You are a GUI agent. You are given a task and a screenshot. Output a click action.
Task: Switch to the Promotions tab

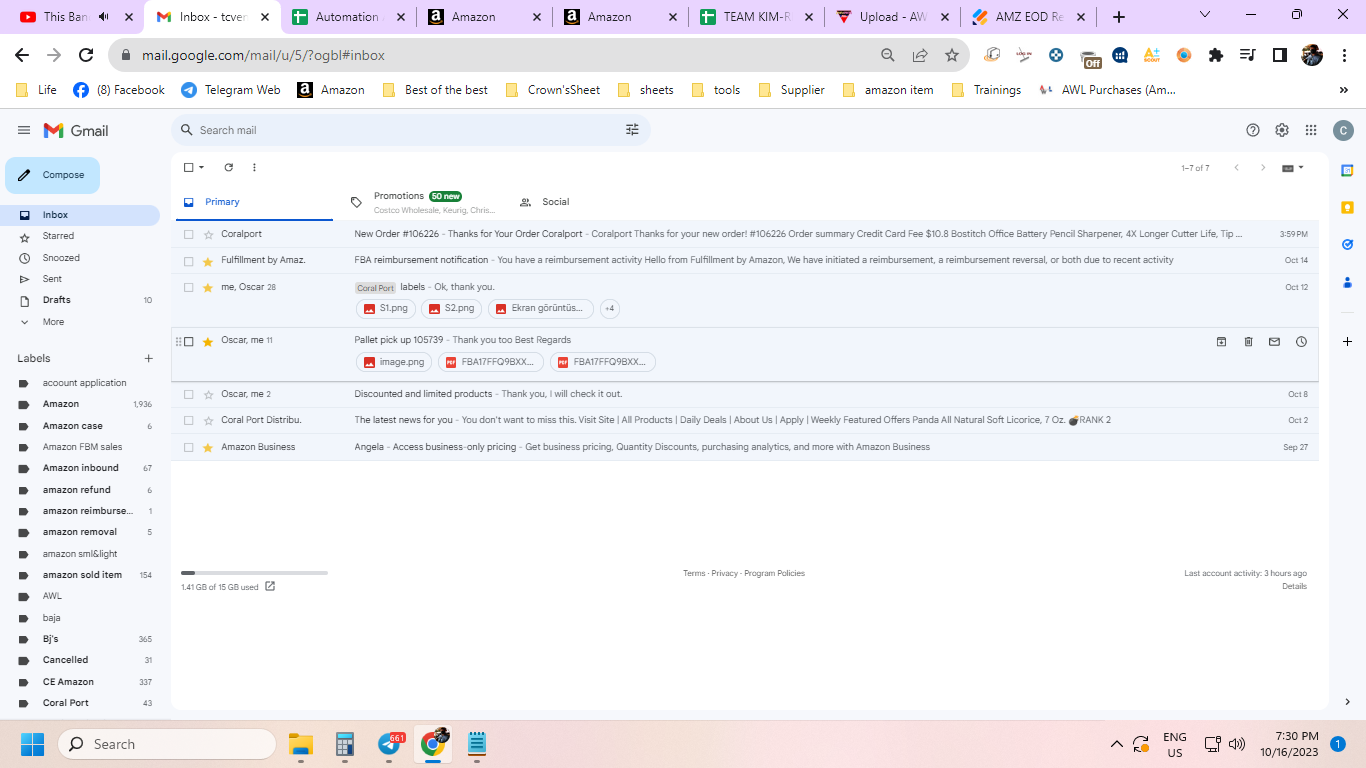422,202
